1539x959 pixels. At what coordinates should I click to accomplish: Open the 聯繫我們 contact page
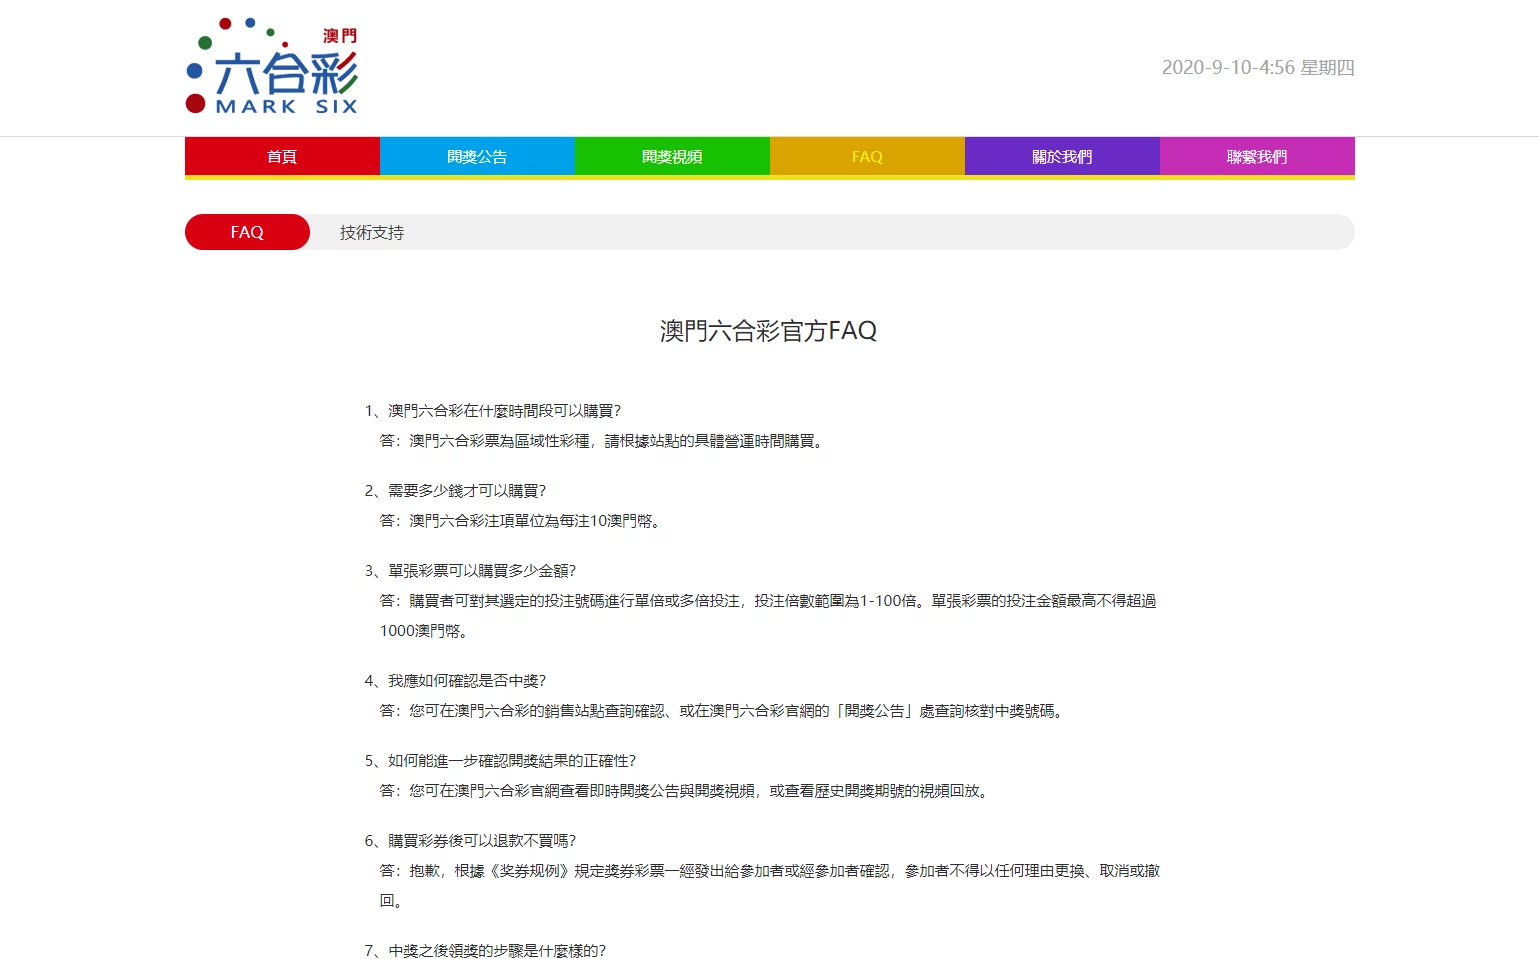(1257, 156)
